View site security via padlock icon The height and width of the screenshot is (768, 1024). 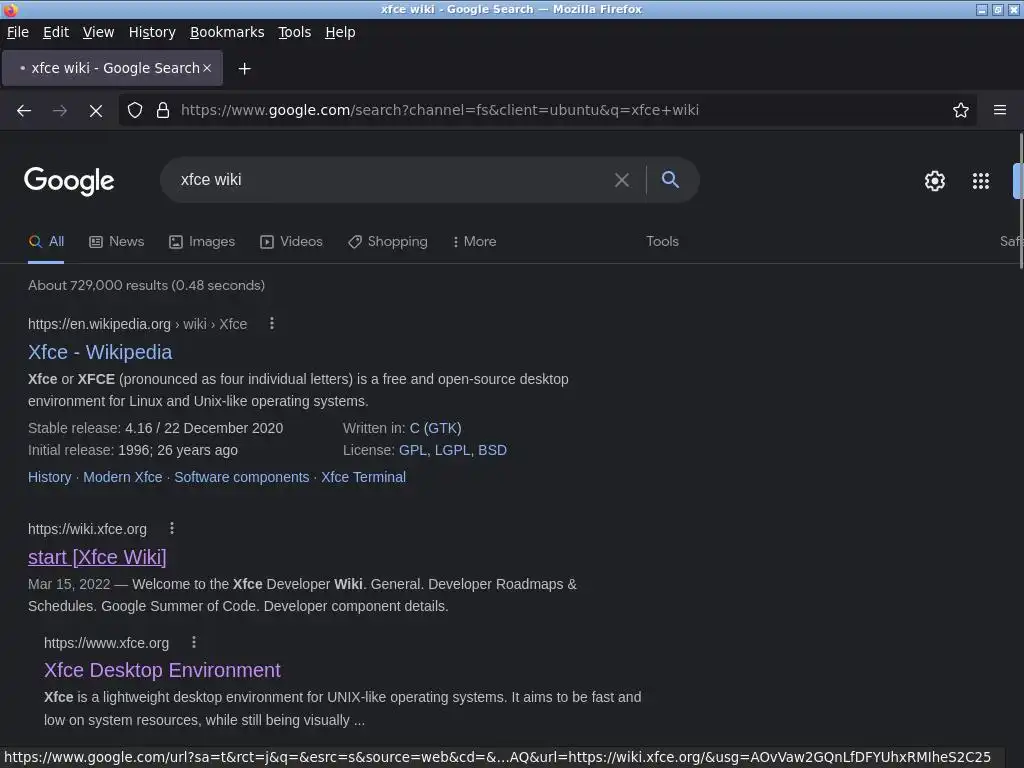click(163, 110)
